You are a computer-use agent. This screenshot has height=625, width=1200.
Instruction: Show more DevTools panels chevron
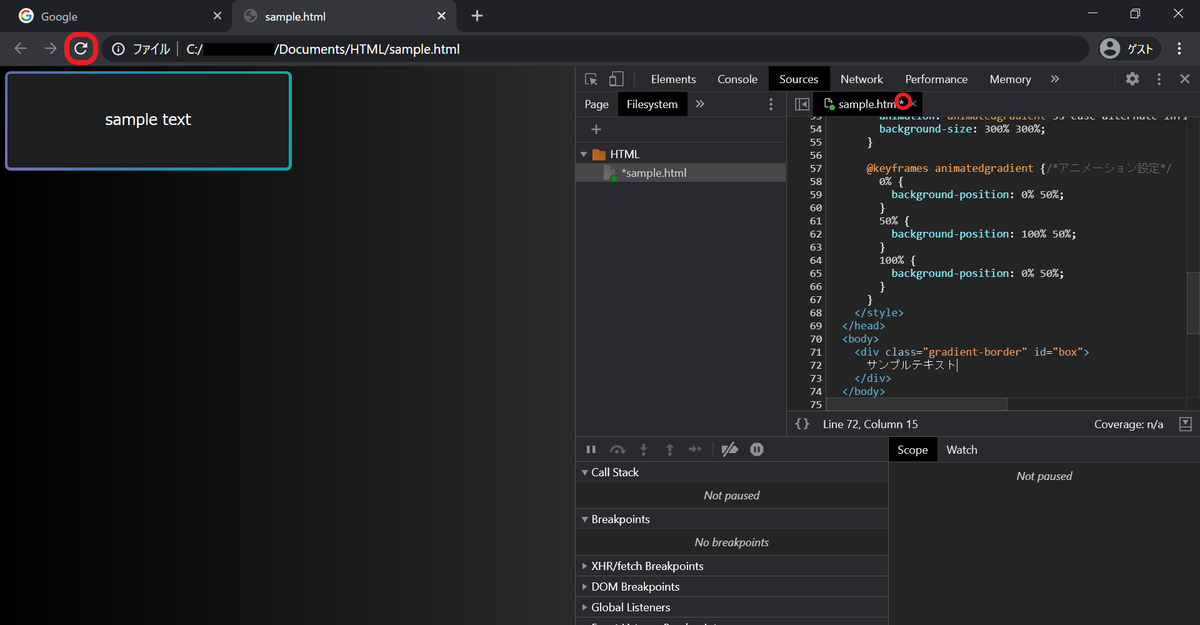click(1054, 79)
